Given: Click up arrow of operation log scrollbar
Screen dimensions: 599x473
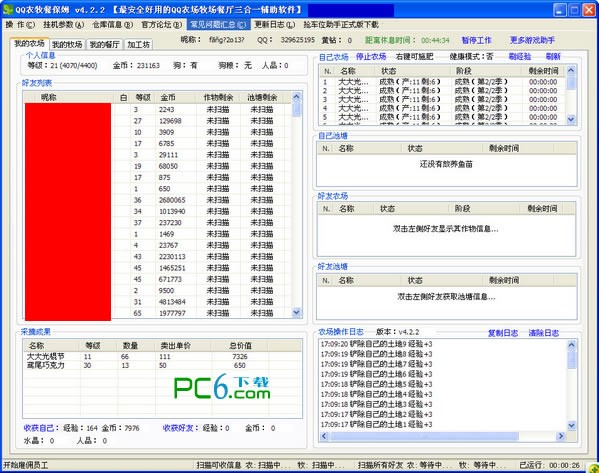Looking at the screenshot, I should click(x=571, y=345).
